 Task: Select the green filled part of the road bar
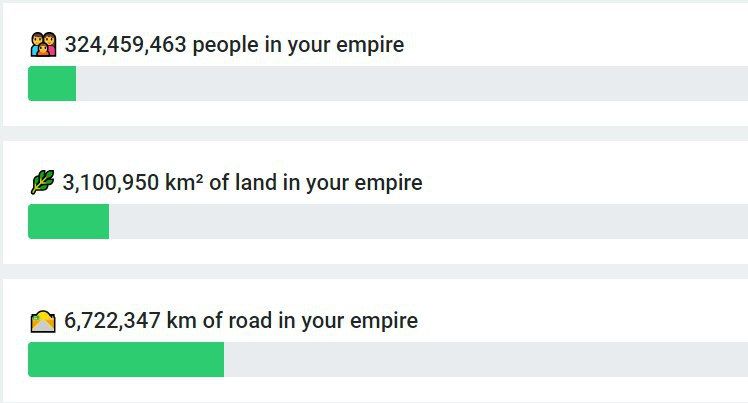click(x=126, y=359)
